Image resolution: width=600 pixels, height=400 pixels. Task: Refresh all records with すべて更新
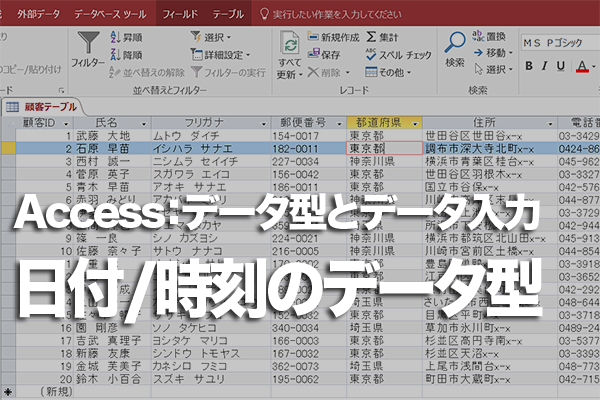[290, 55]
